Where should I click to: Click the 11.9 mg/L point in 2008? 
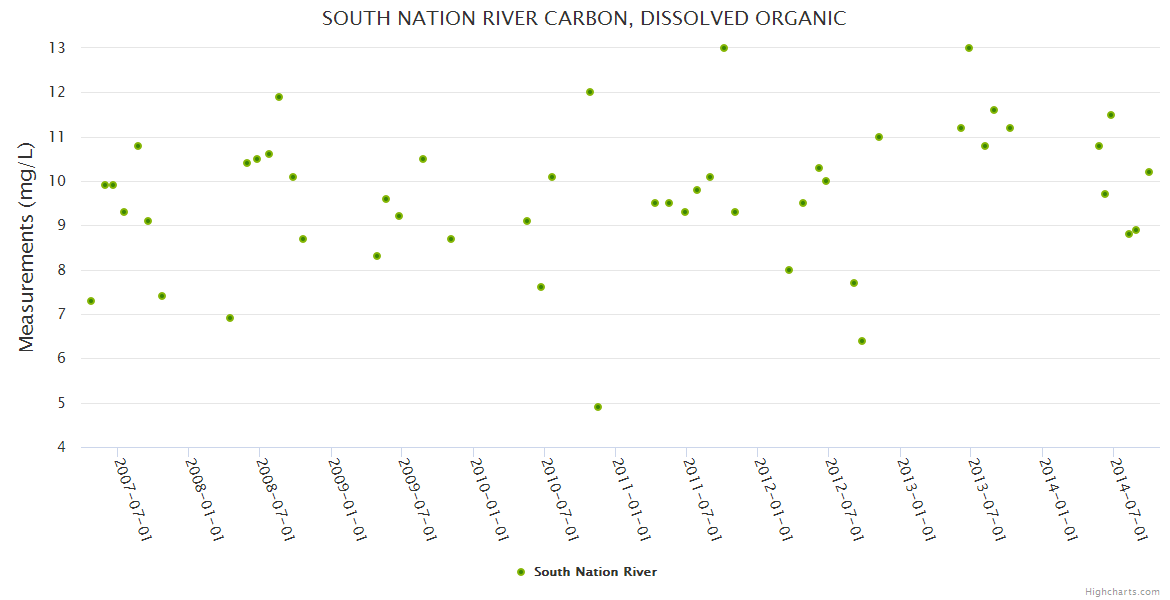[279, 97]
